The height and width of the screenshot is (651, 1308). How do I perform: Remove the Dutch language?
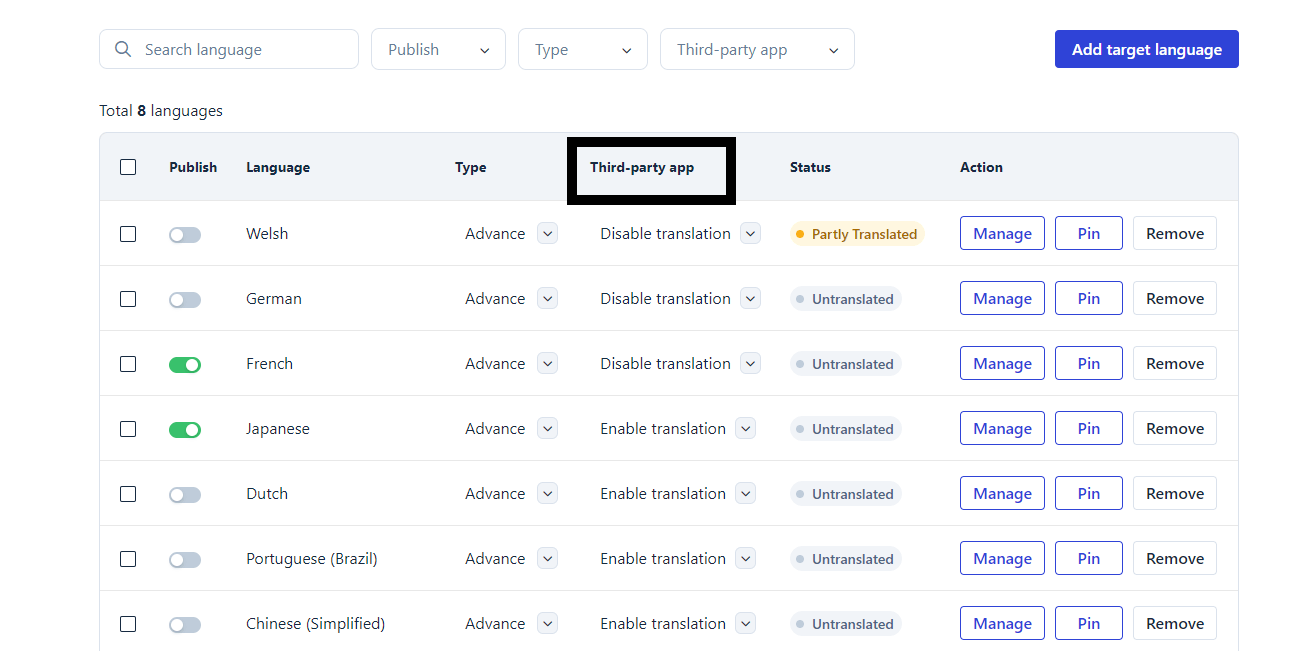point(1175,493)
